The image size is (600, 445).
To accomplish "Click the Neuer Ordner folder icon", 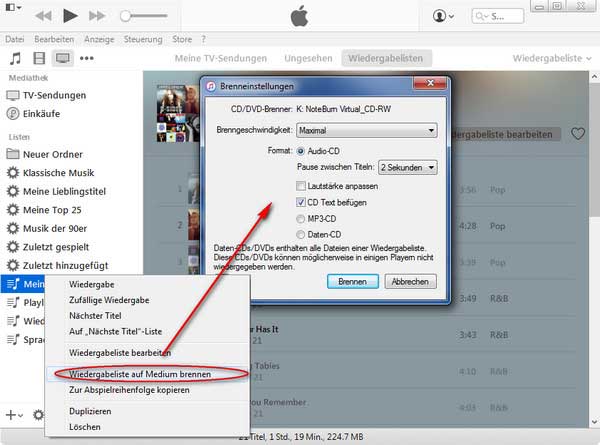I will click(13, 154).
